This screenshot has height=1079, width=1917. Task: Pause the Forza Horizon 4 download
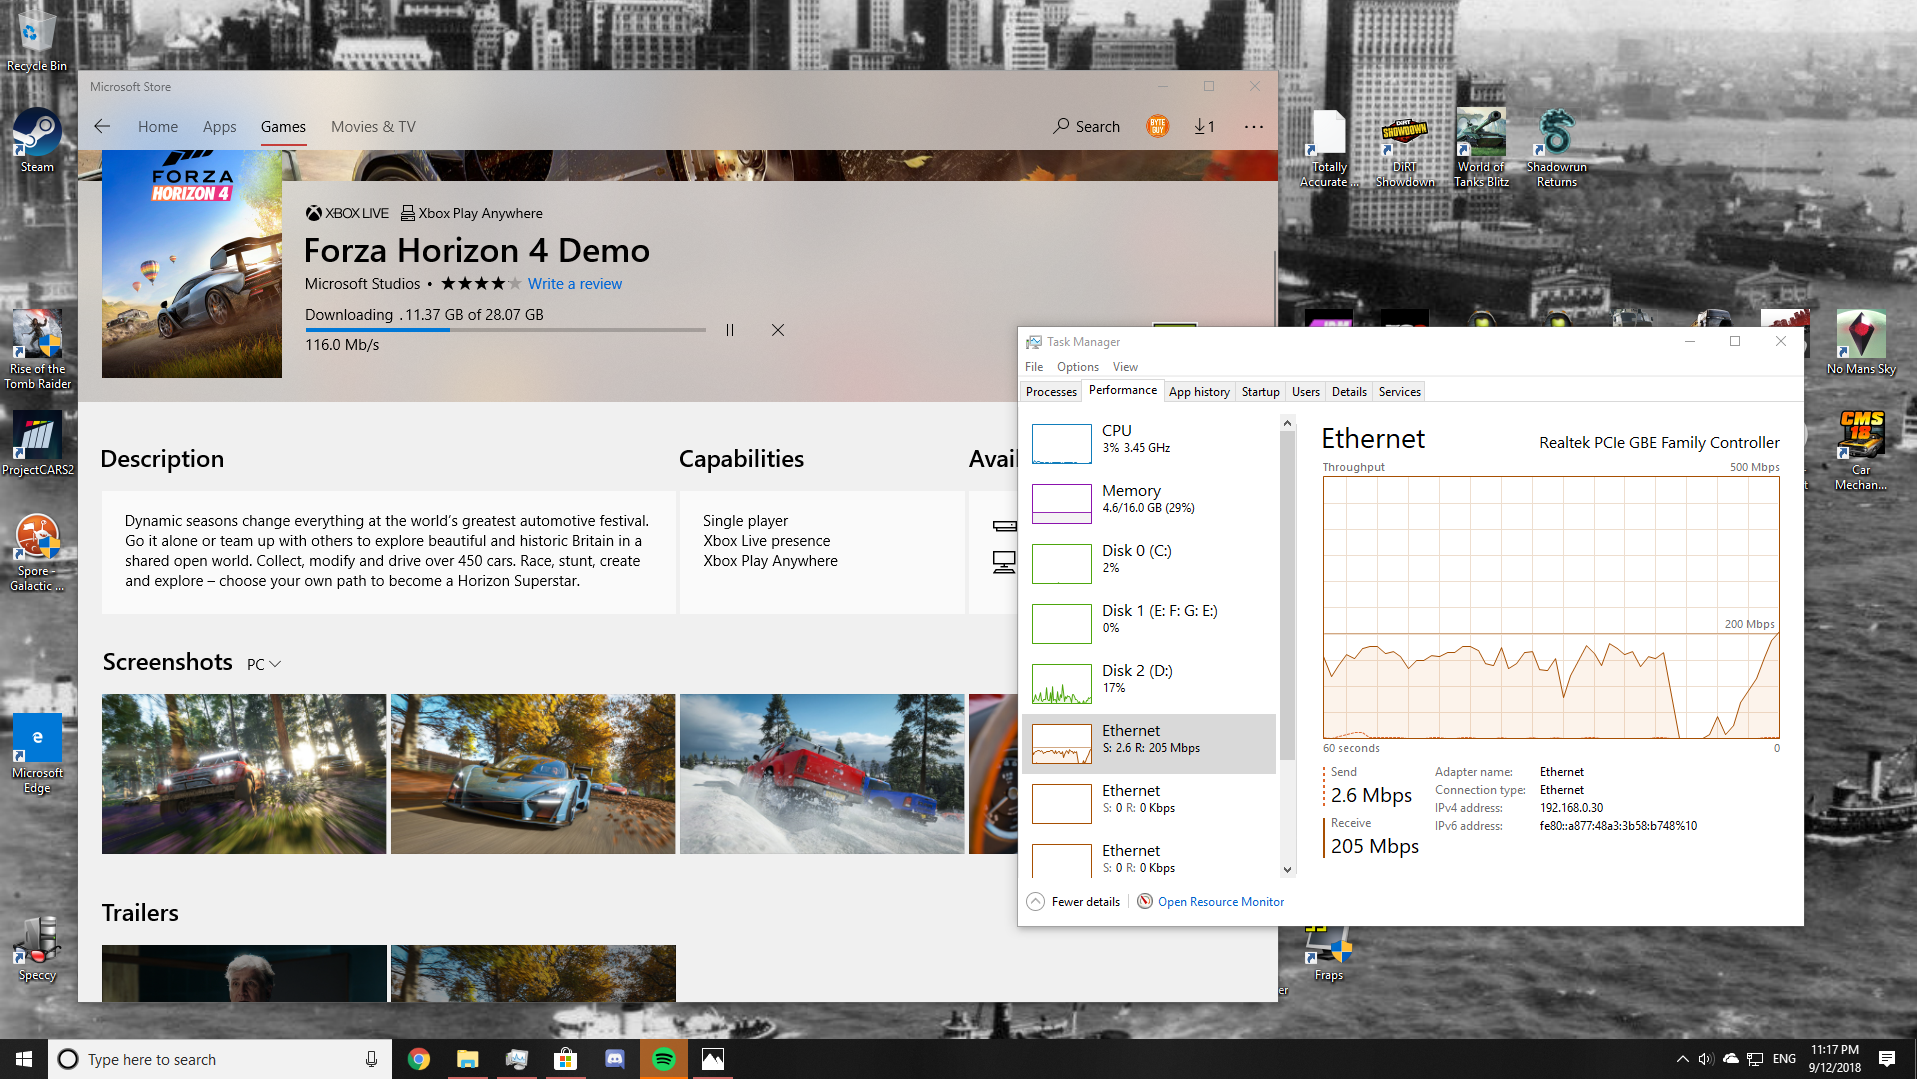(x=730, y=330)
